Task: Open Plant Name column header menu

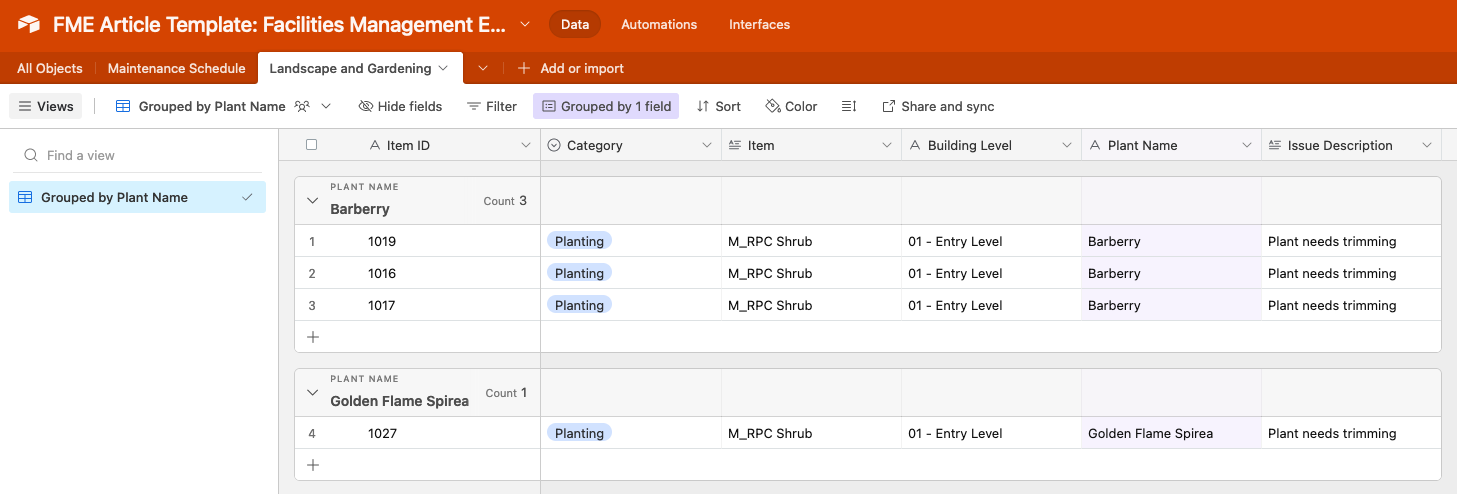Action: pos(1246,145)
